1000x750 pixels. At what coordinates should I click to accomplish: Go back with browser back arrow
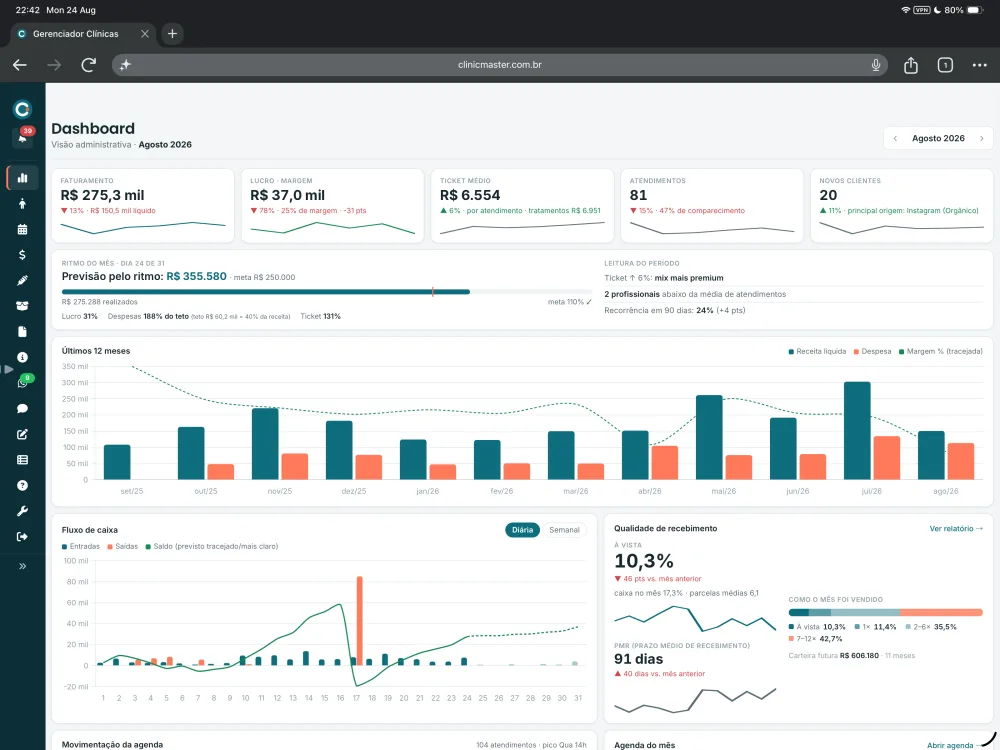coord(20,64)
